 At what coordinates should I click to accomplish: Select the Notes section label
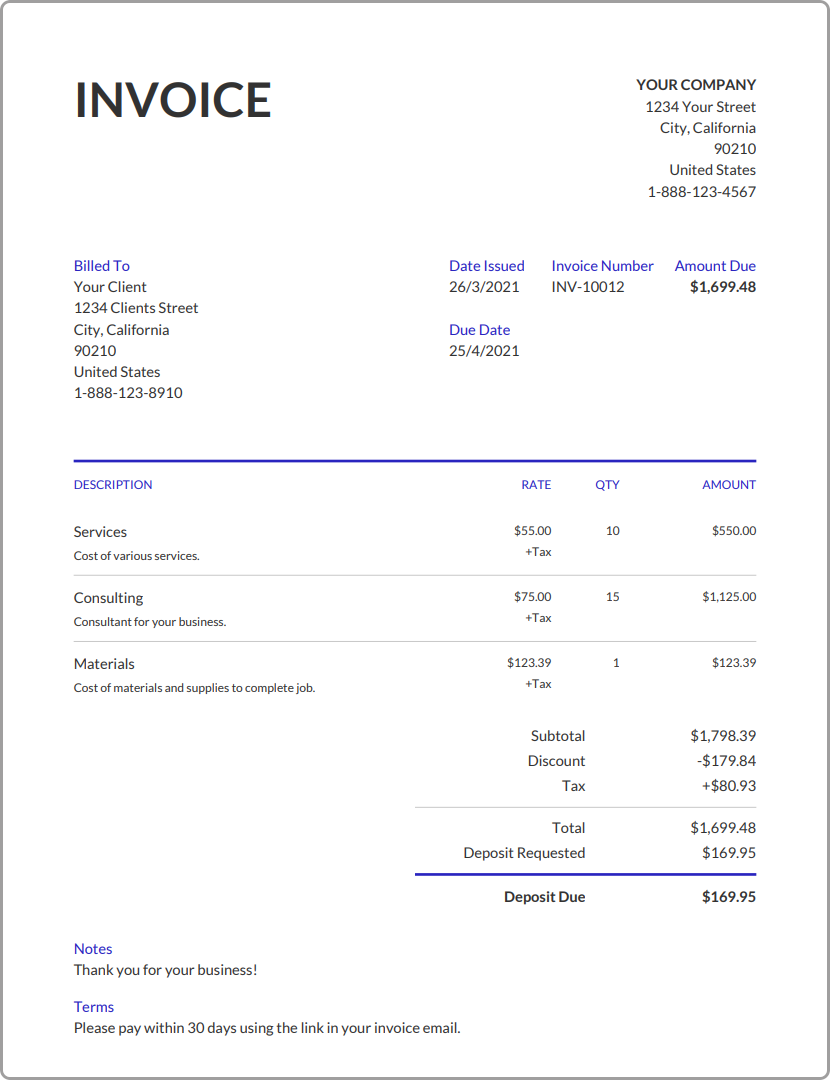92,948
